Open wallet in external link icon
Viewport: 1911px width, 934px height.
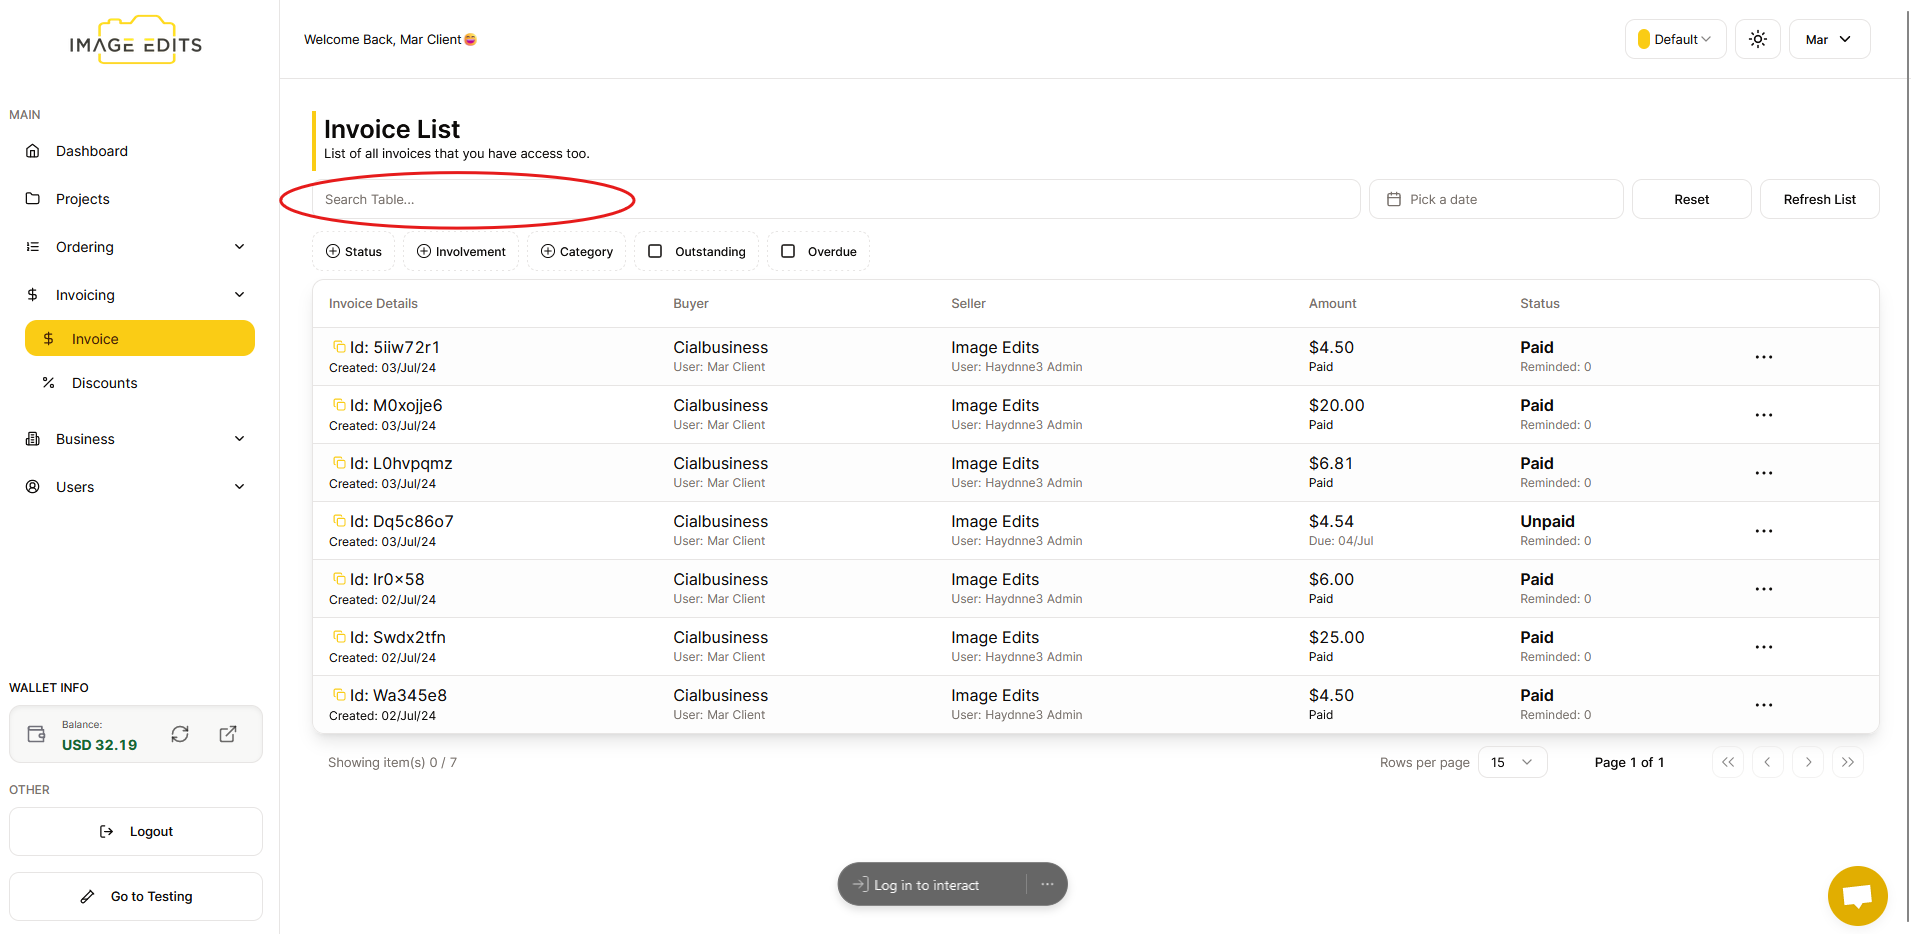pyautogui.click(x=228, y=734)
